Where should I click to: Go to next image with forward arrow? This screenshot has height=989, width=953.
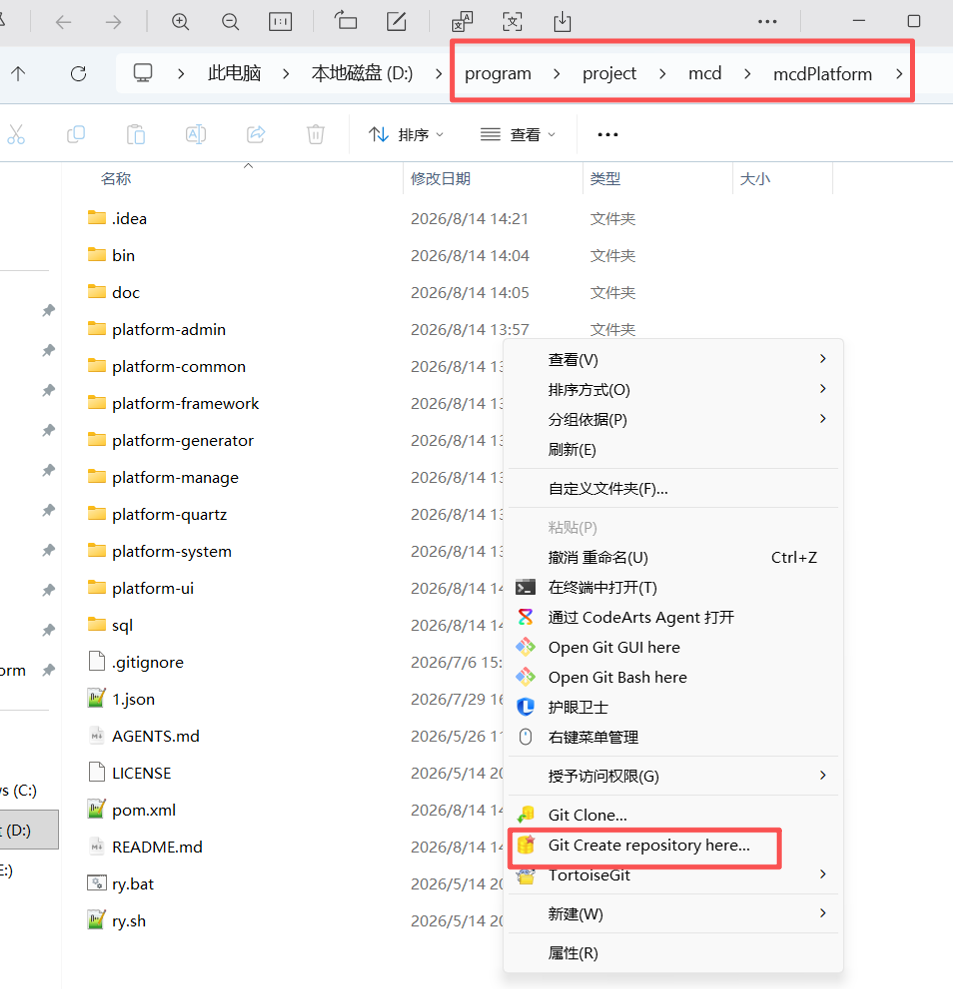114,23
